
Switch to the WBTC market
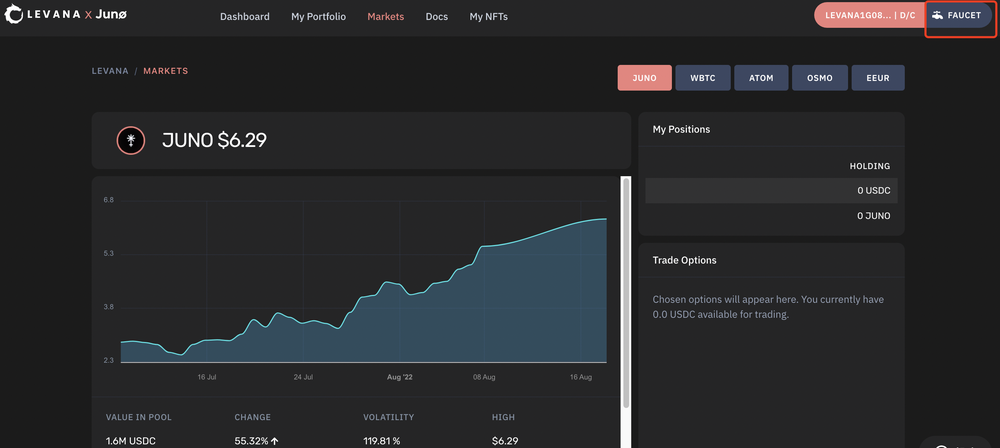(703, 78)
